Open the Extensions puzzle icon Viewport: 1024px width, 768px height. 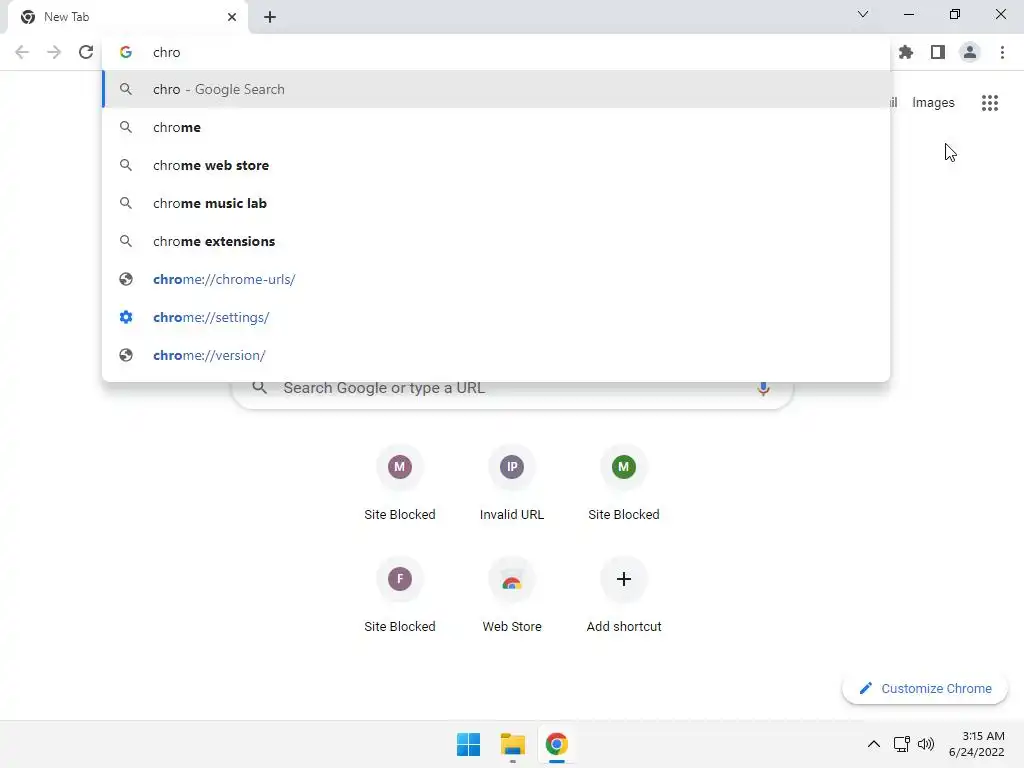(x=906, y=52)
